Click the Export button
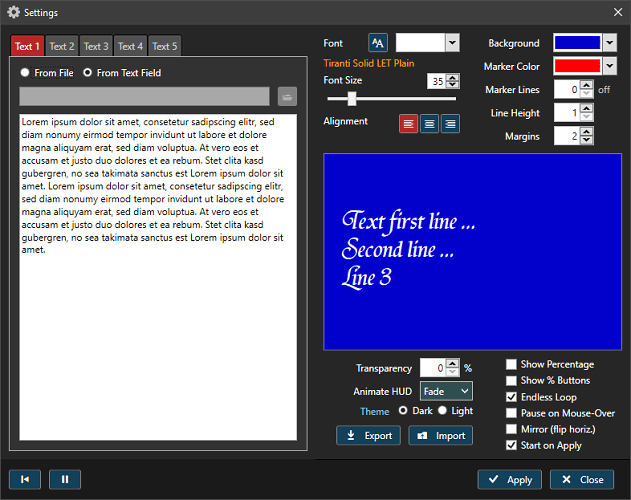Viewport: 631px width, 500px height. [368, 436]
